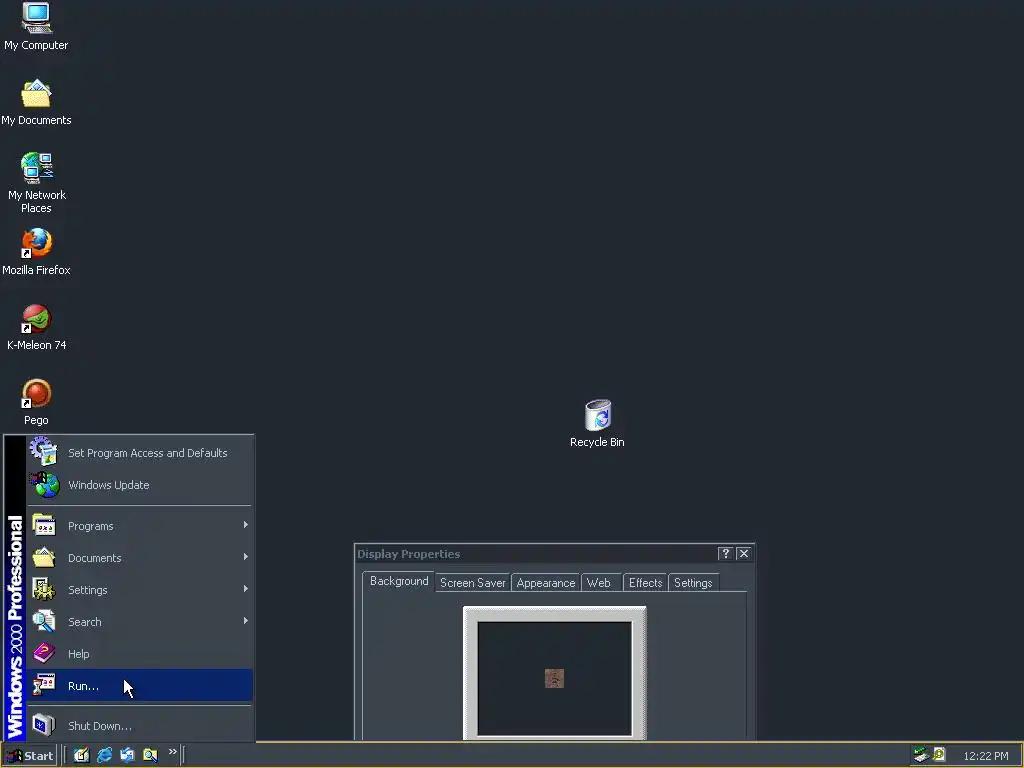The width and height of the screenshot is (1024, 768).
Task: Expand the Documents submenu arrow
Action: click(x=246, y=557)
